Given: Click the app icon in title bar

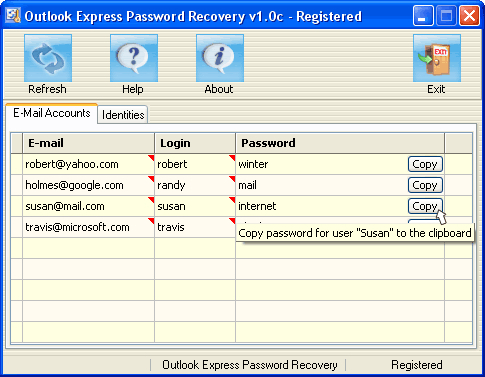Looking at the screenshot, I should (13, 16).
